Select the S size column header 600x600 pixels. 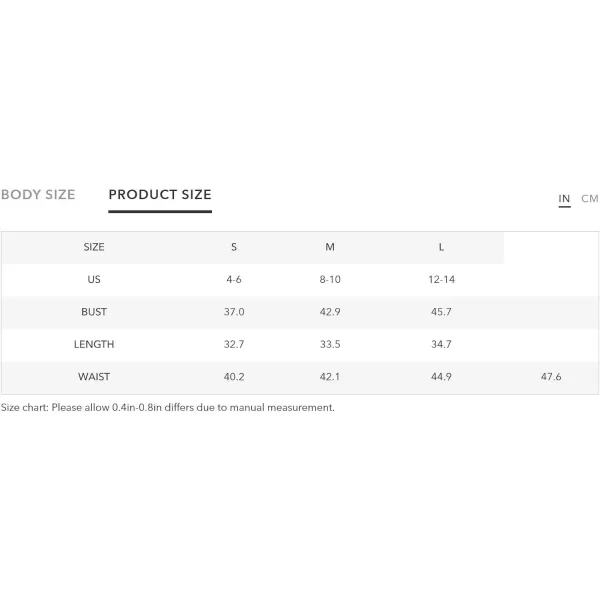234,247
